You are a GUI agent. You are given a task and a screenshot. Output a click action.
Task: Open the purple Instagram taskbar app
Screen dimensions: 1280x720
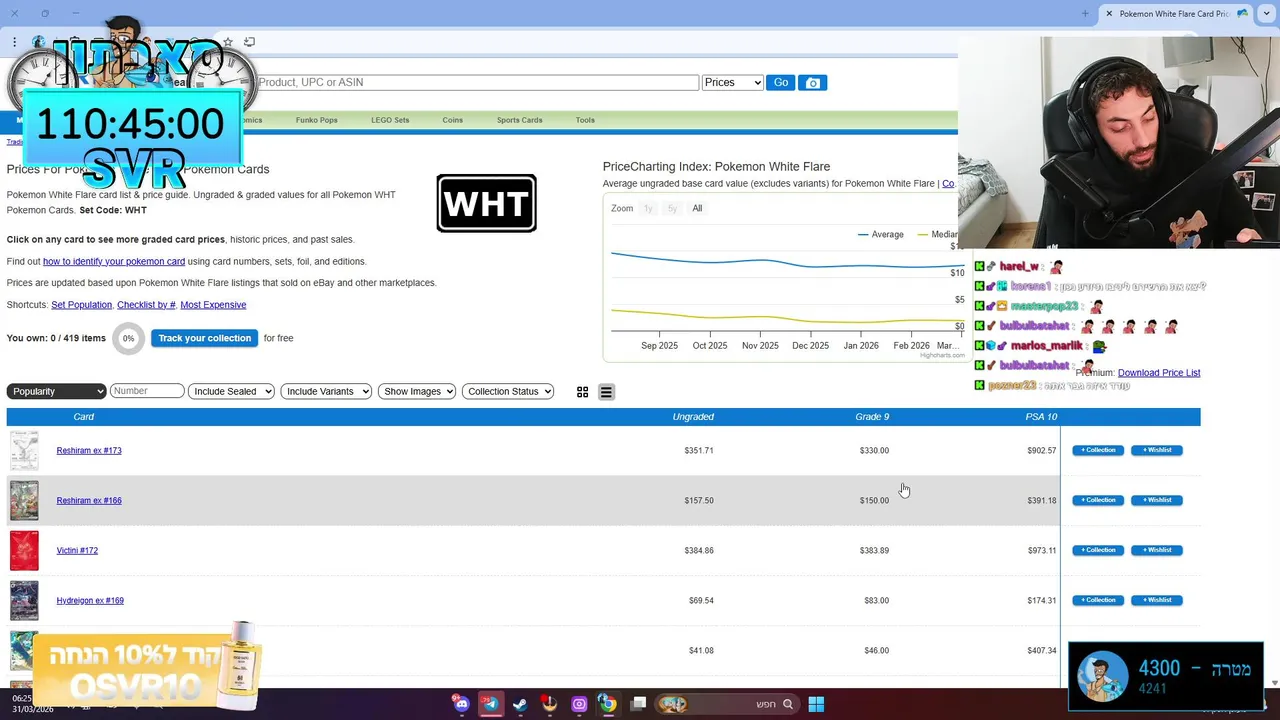(579, 704)
